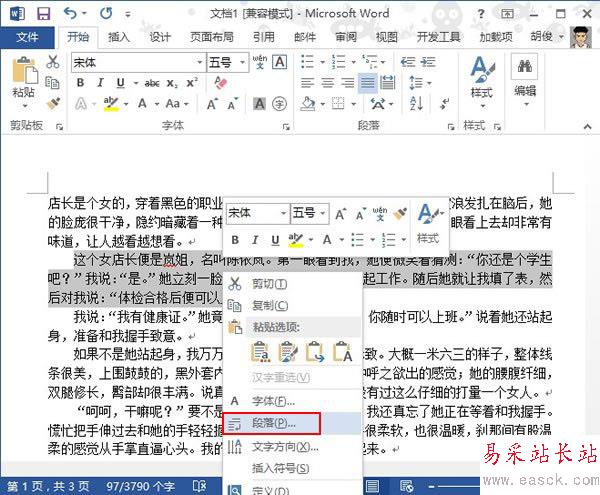Apply highlight color in mini toolbar
The height and width of the screenshot is (495, 600).
295,240
